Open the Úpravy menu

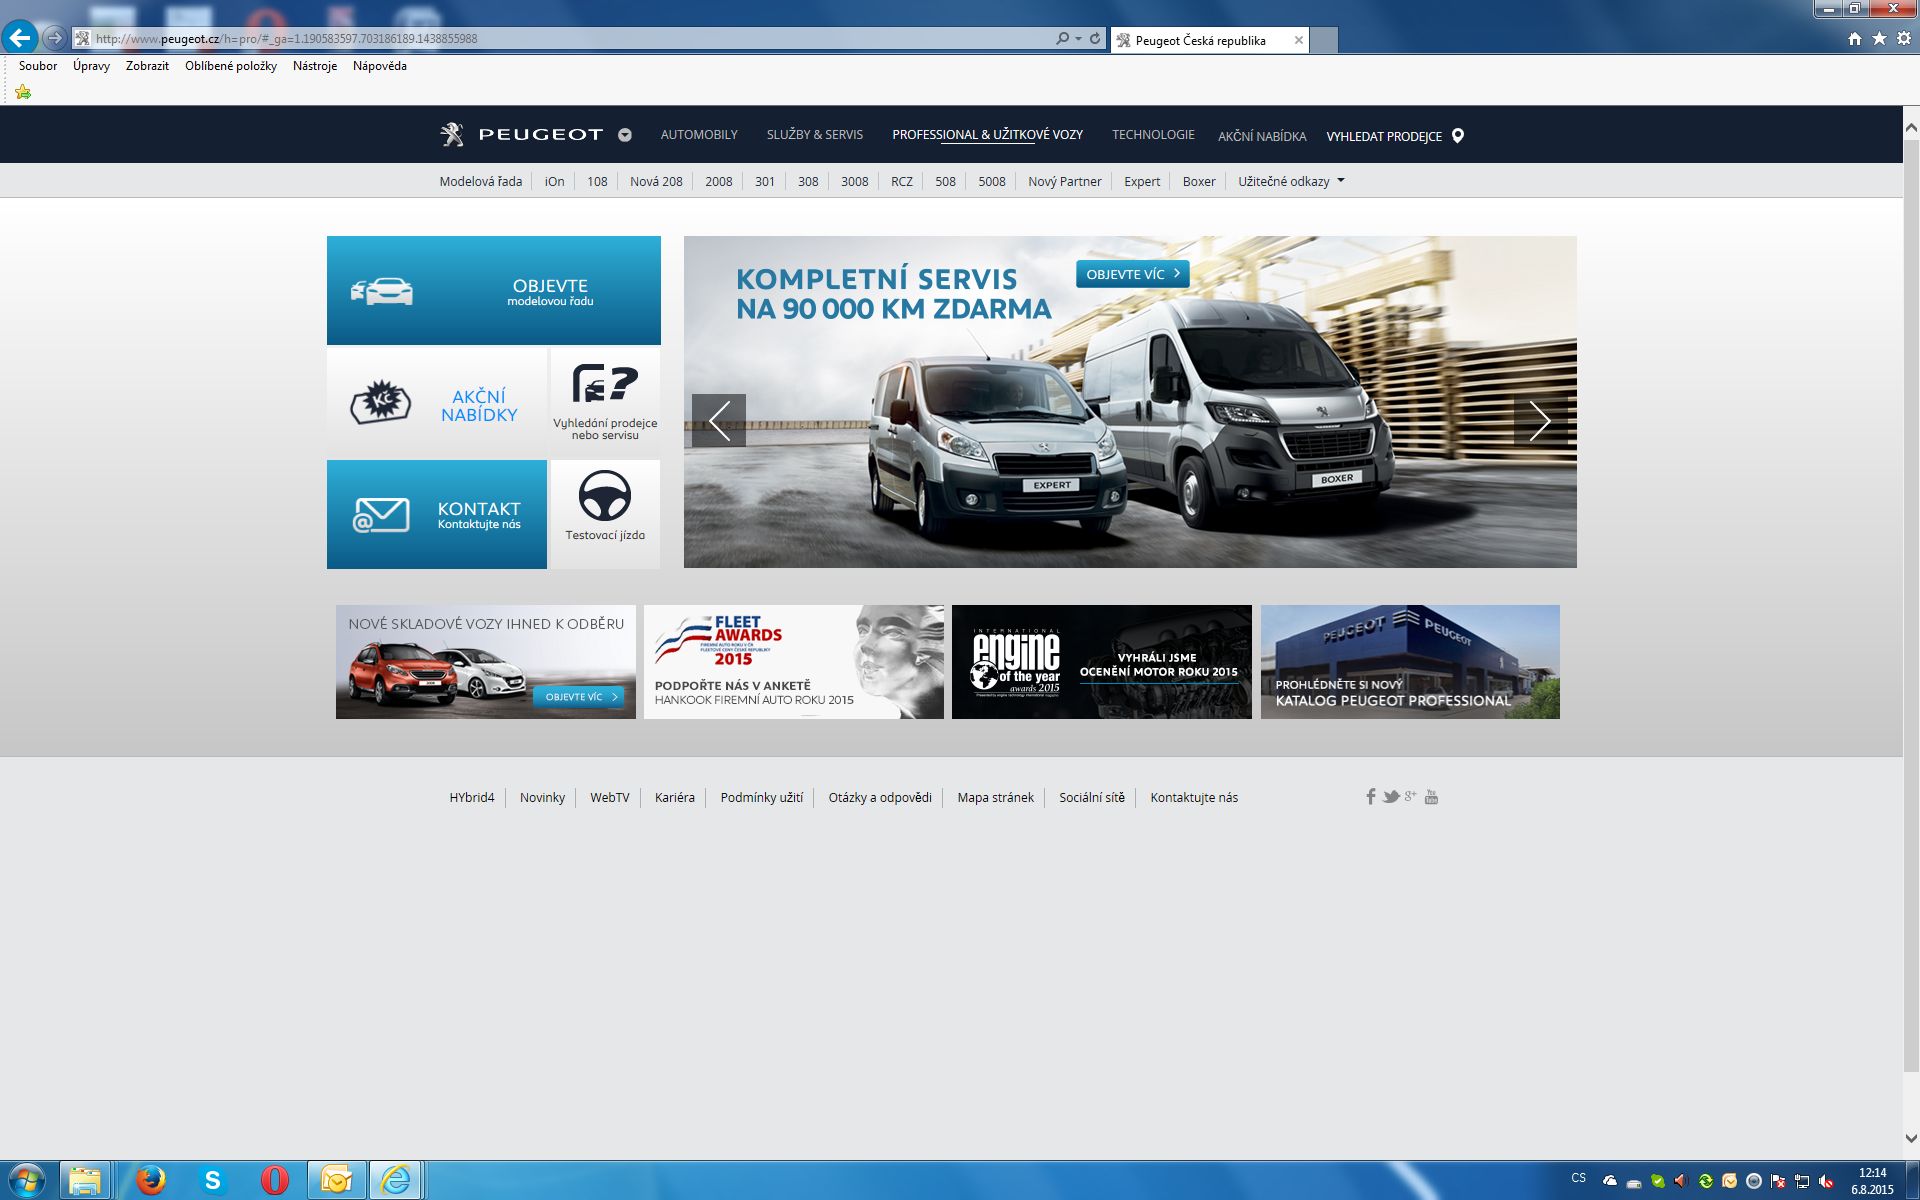[91, 66]
